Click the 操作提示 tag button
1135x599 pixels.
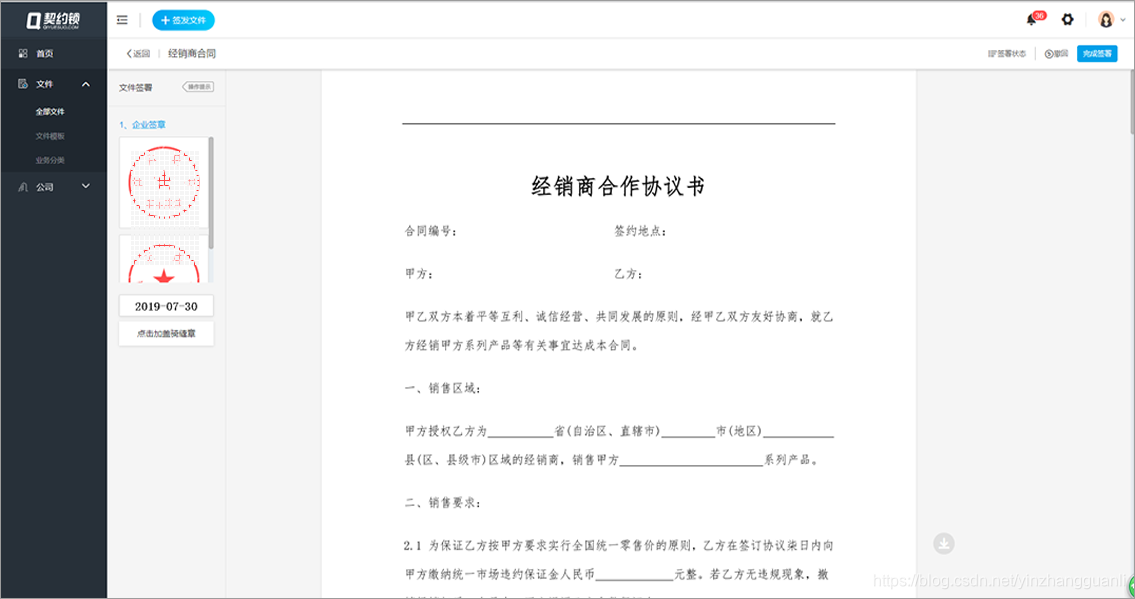coord(198,87)
